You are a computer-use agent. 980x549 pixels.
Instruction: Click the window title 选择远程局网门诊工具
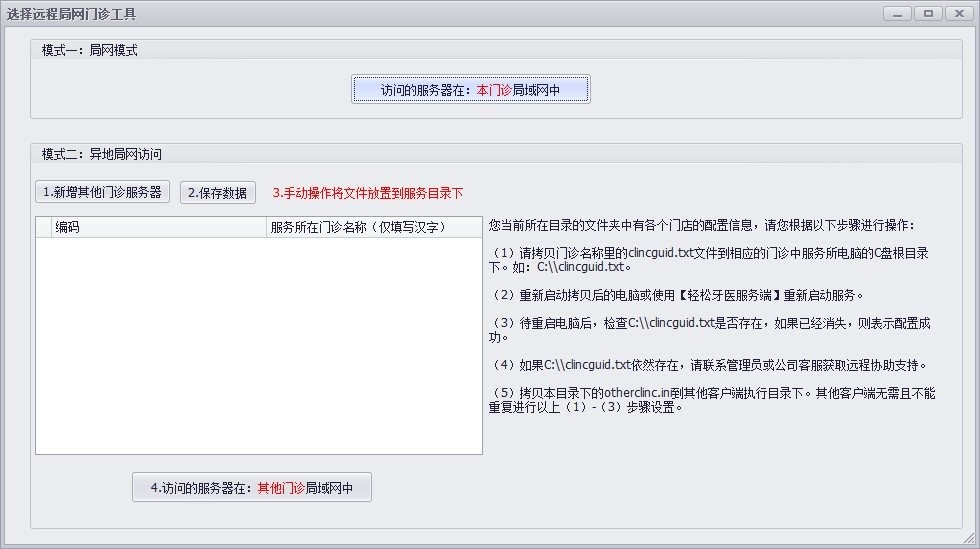72,14
